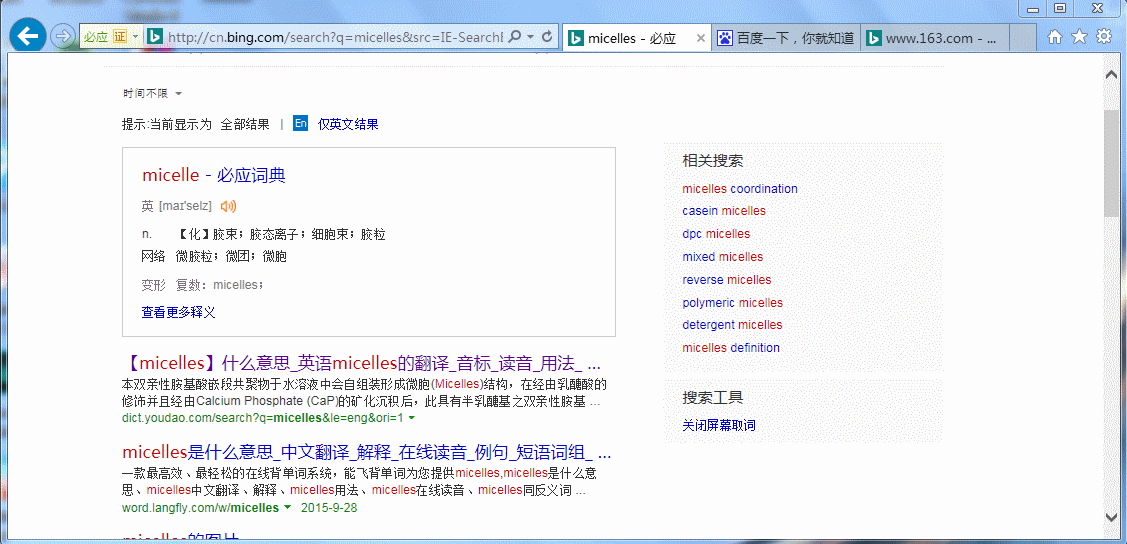Viewport: 1127px width, 544px height.
Task: Click the 查看更多释义 link
Action: tap(178, 312)
